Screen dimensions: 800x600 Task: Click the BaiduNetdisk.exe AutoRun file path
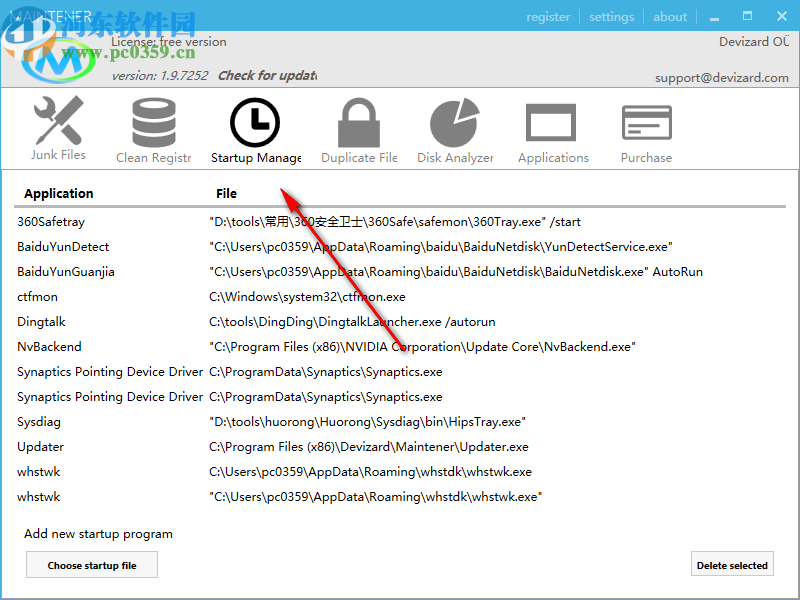[456, 272]
